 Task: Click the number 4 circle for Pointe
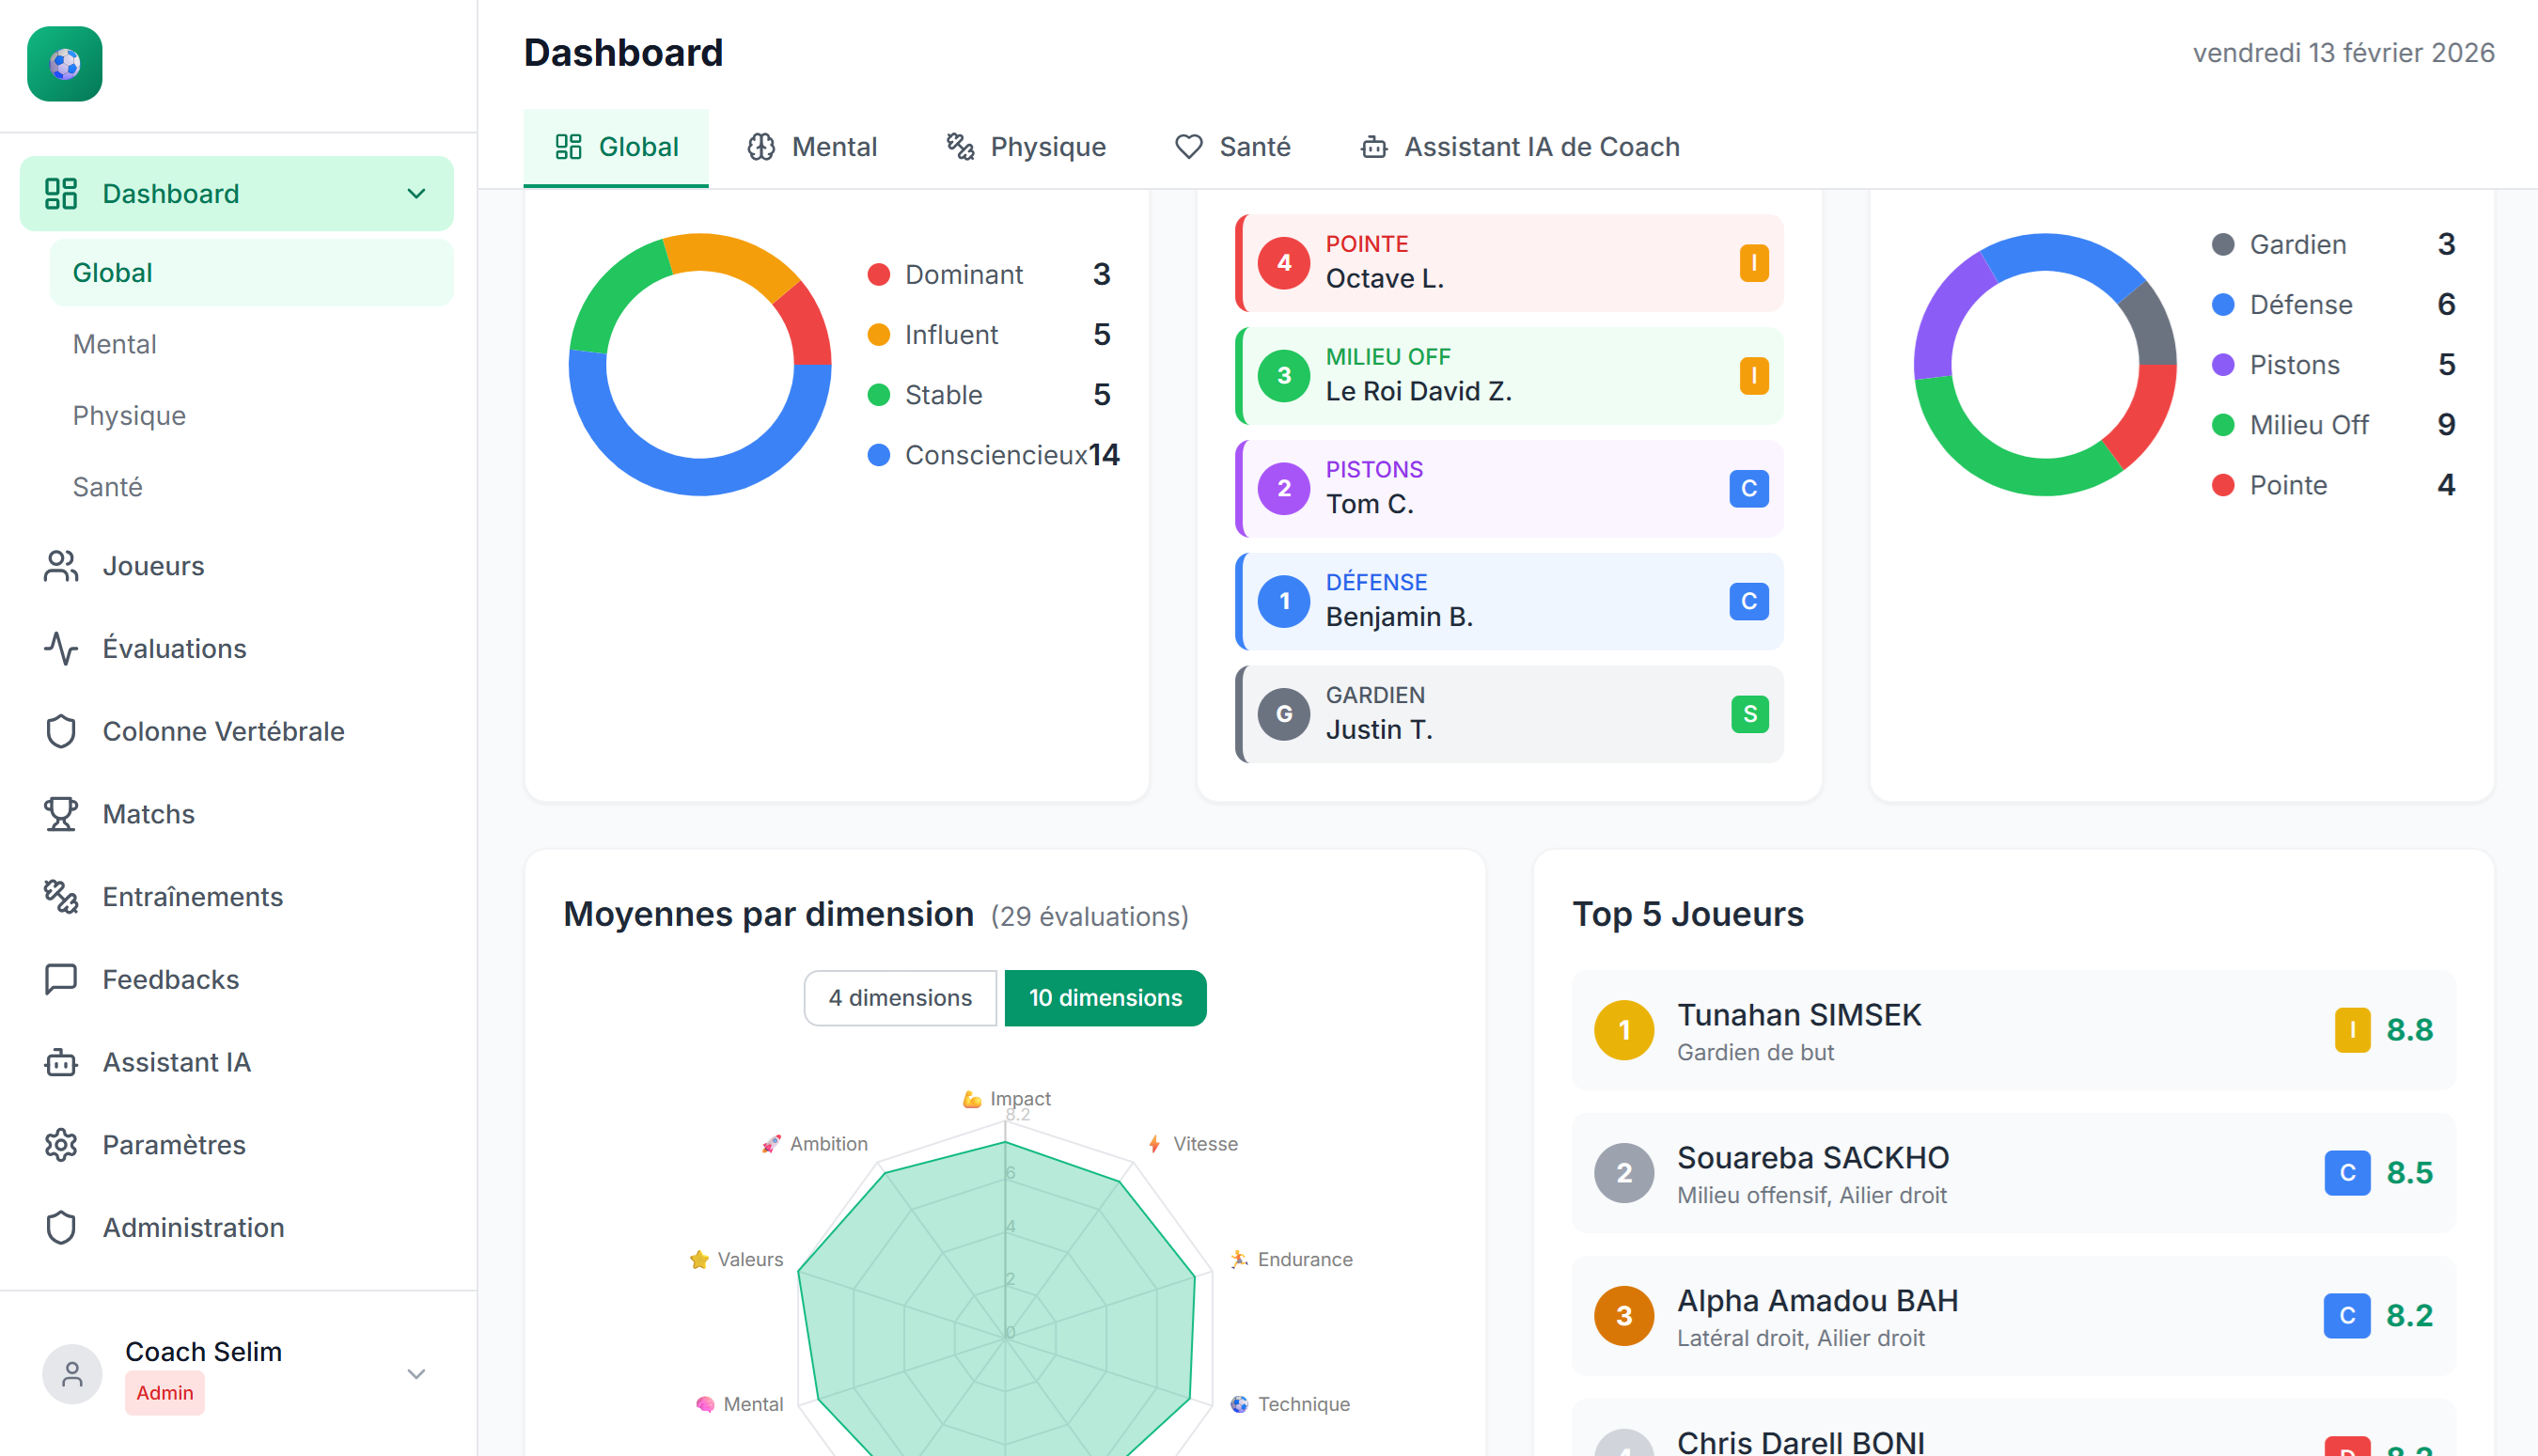1284,263
